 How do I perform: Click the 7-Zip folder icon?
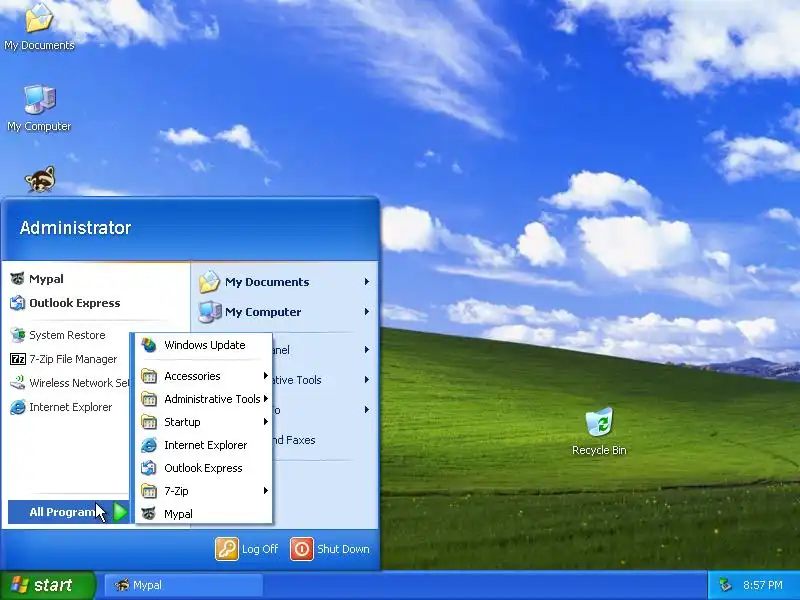(x=148, y=491)
